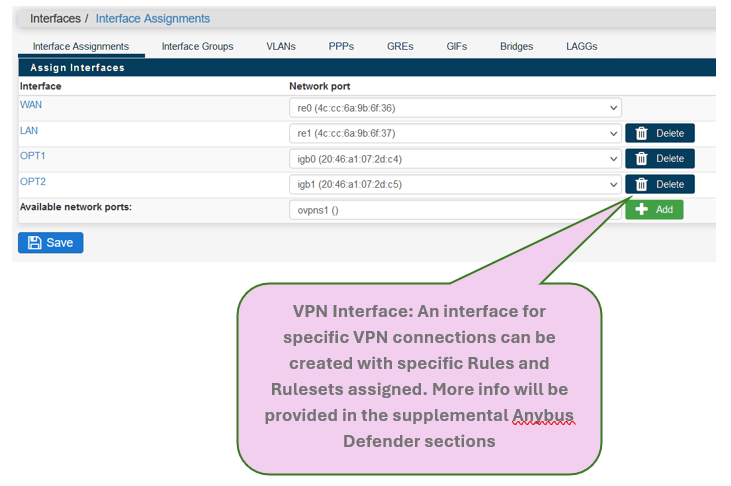731x486 pixels.
Task: Click the trash icon in OPT1 row
Action: click(642, 159)
